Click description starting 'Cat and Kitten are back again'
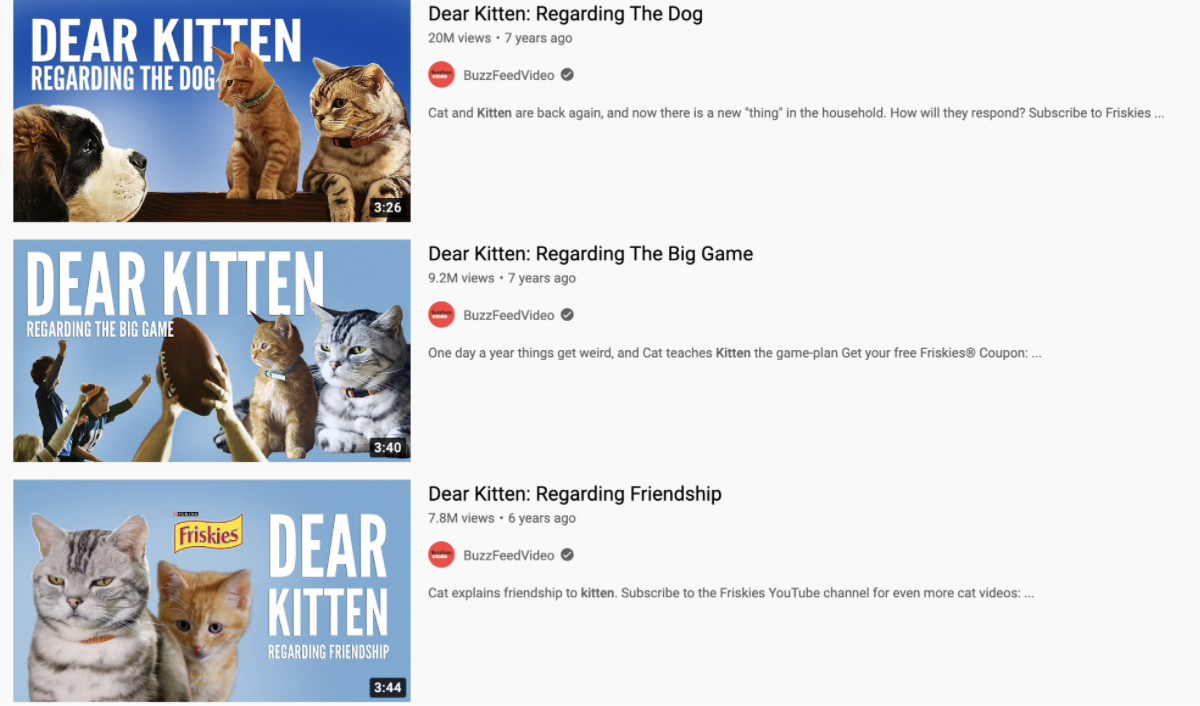Viewport: 1200px width, 706px height. tap(796, 113)
